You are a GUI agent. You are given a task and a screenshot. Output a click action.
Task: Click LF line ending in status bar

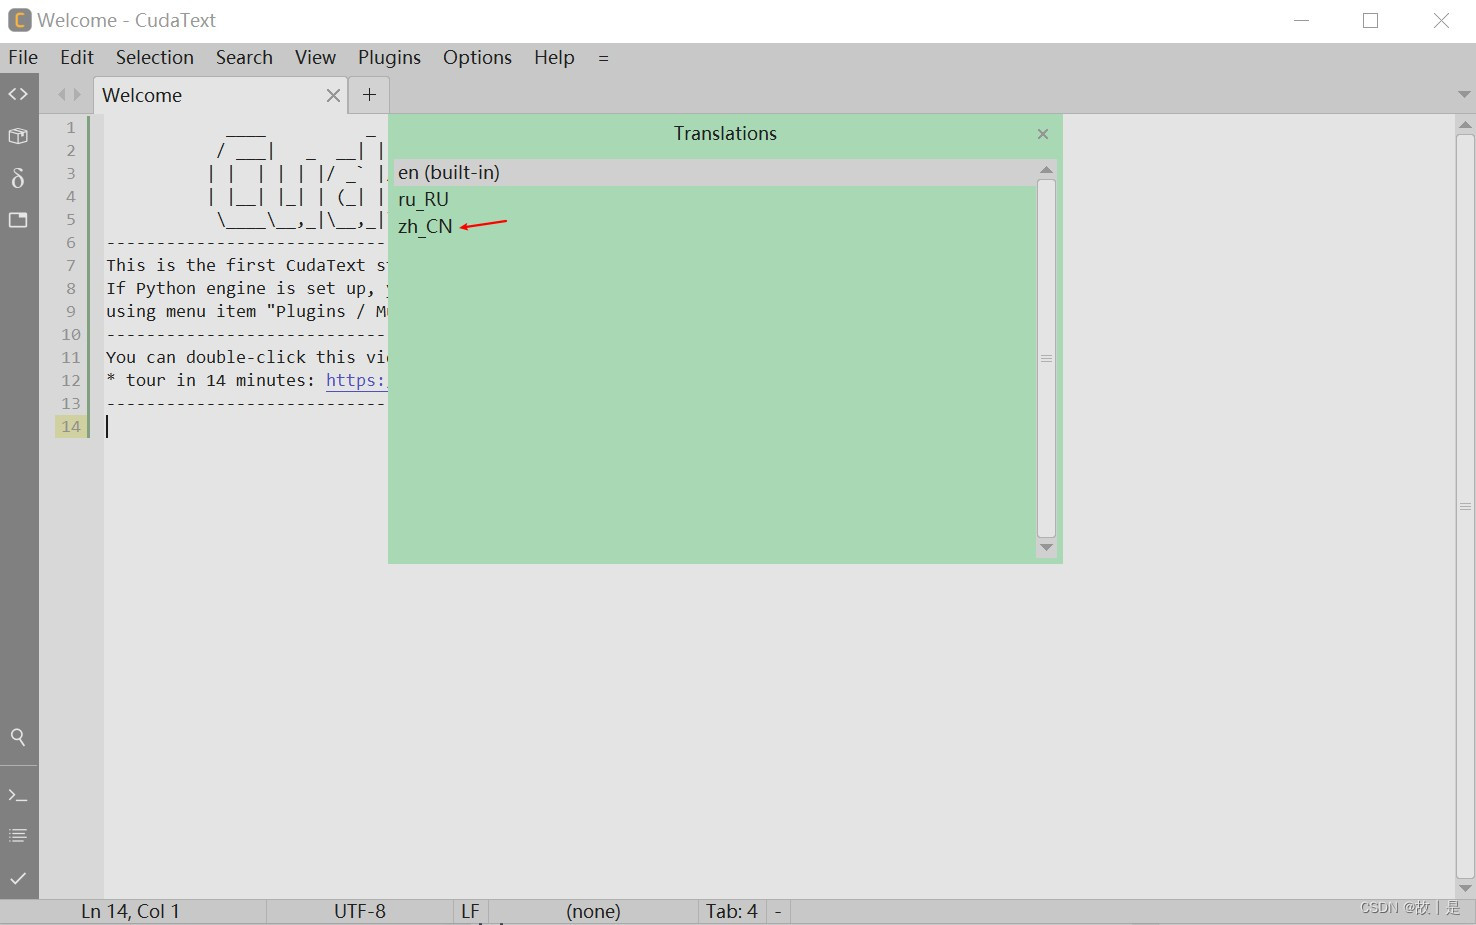click(x=470, y=912)
